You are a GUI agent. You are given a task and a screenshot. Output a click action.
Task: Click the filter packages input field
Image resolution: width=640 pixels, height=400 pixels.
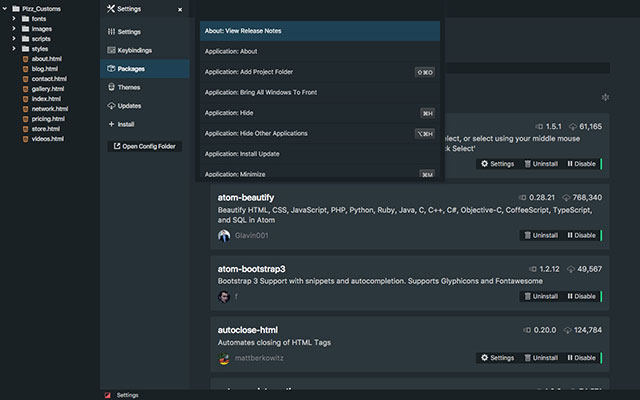pos(527,68)
